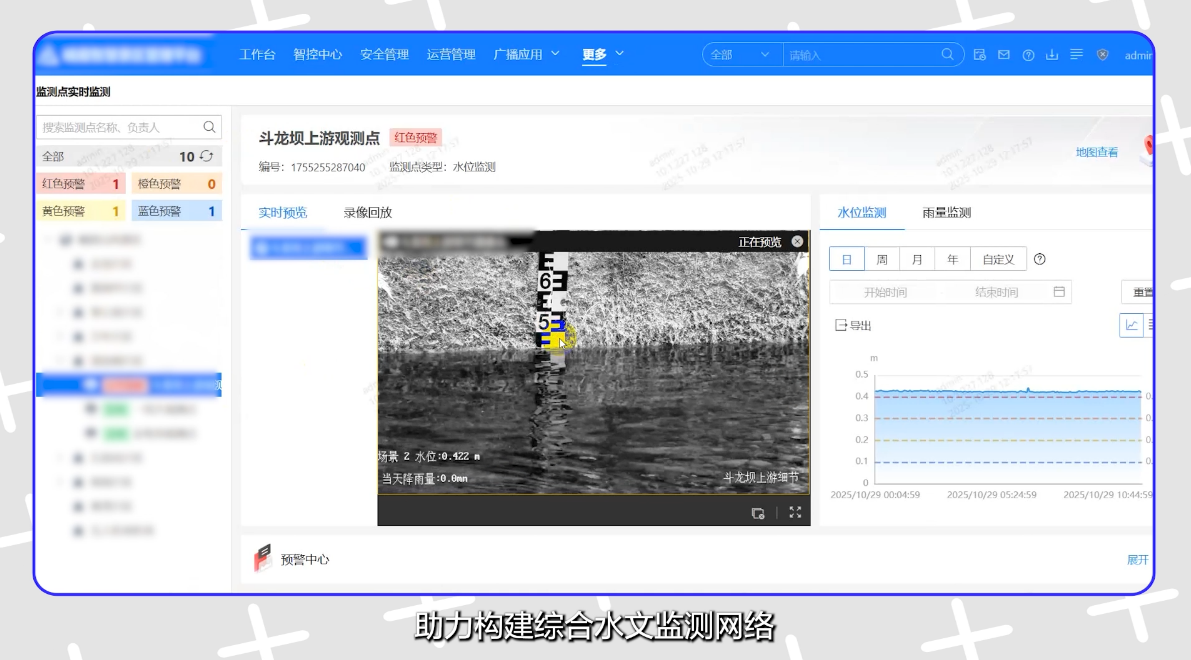Select the 日 (day) time range

[x=846, y=259]
